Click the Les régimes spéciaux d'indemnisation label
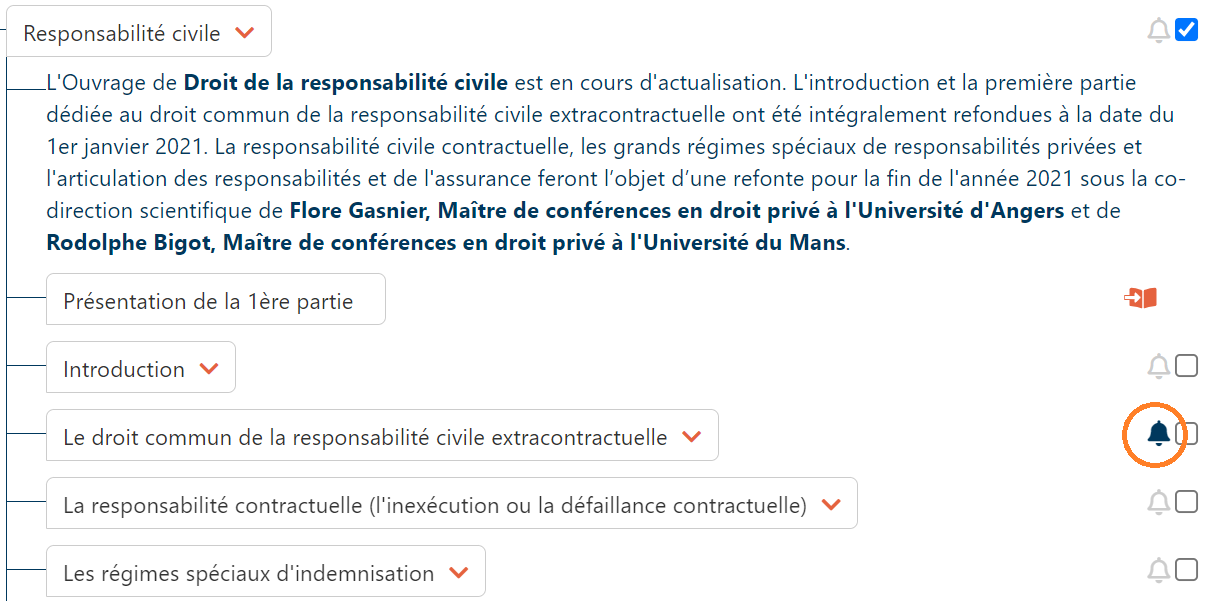This screenshot has height=601, width=1223. pyautogui.click(x=248, y=573)
